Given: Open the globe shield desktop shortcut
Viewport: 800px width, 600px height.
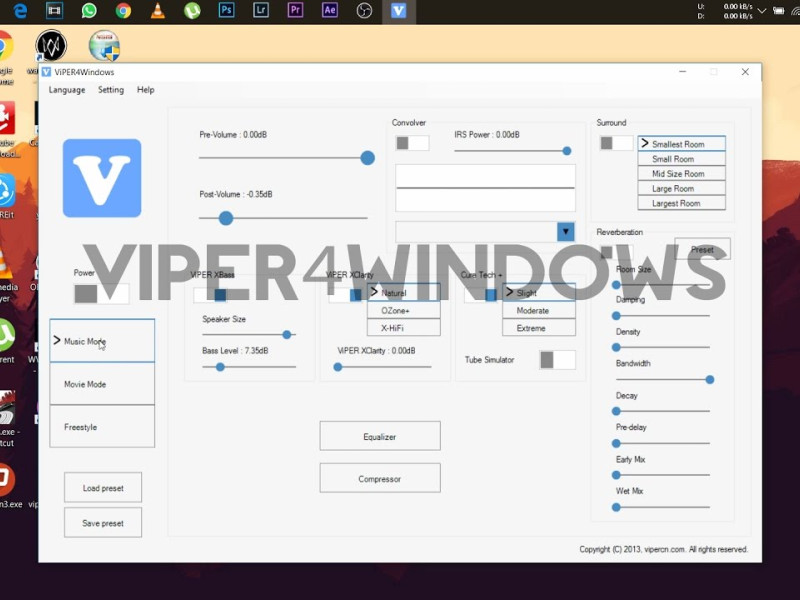Looking at the screenshot, I should pos(104,45).
